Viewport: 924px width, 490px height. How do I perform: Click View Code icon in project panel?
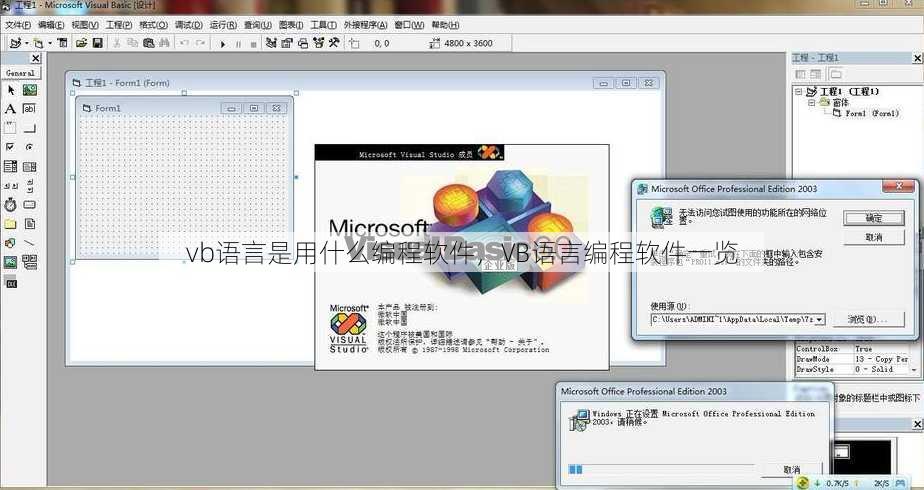point(800,74)
